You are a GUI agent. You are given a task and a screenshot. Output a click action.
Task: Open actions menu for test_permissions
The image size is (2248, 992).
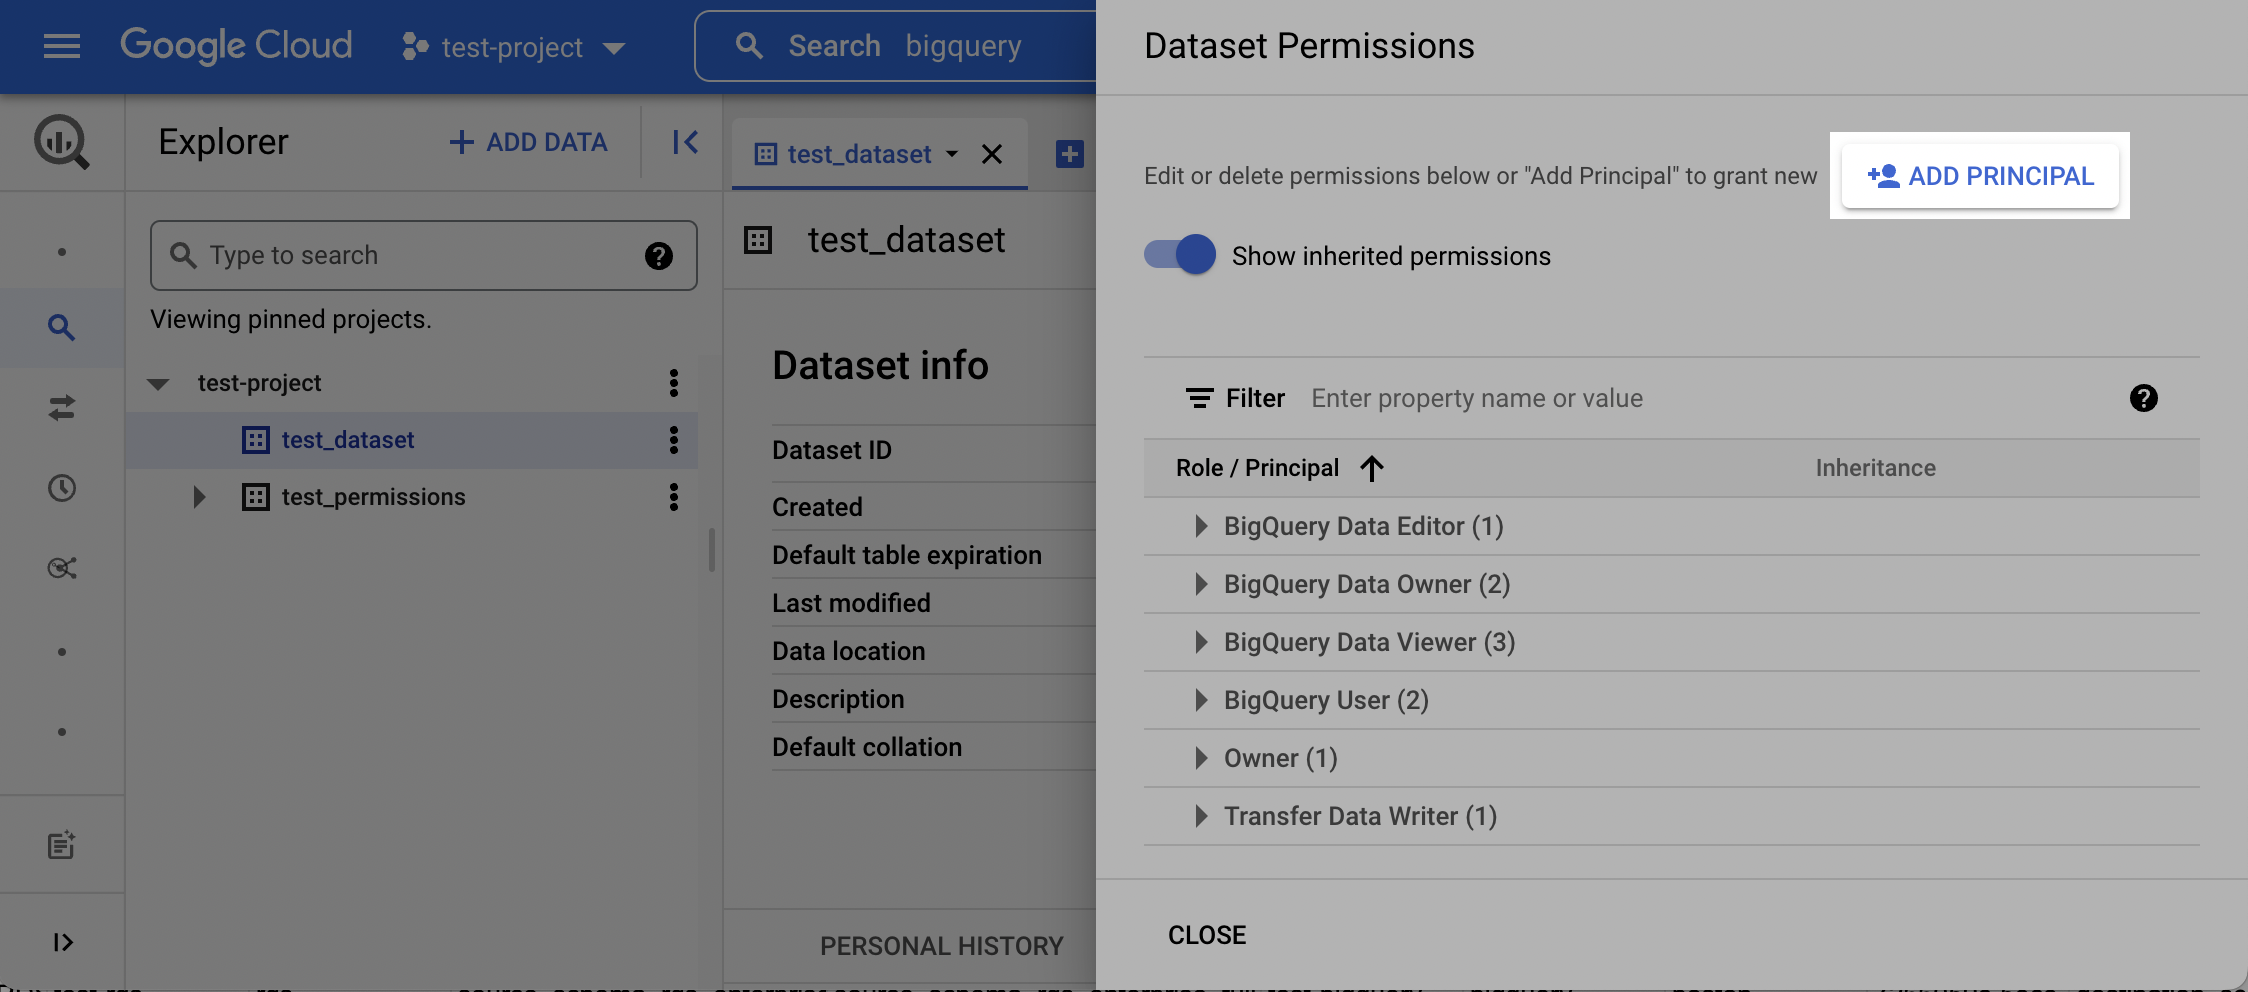(x=674, y=497)
